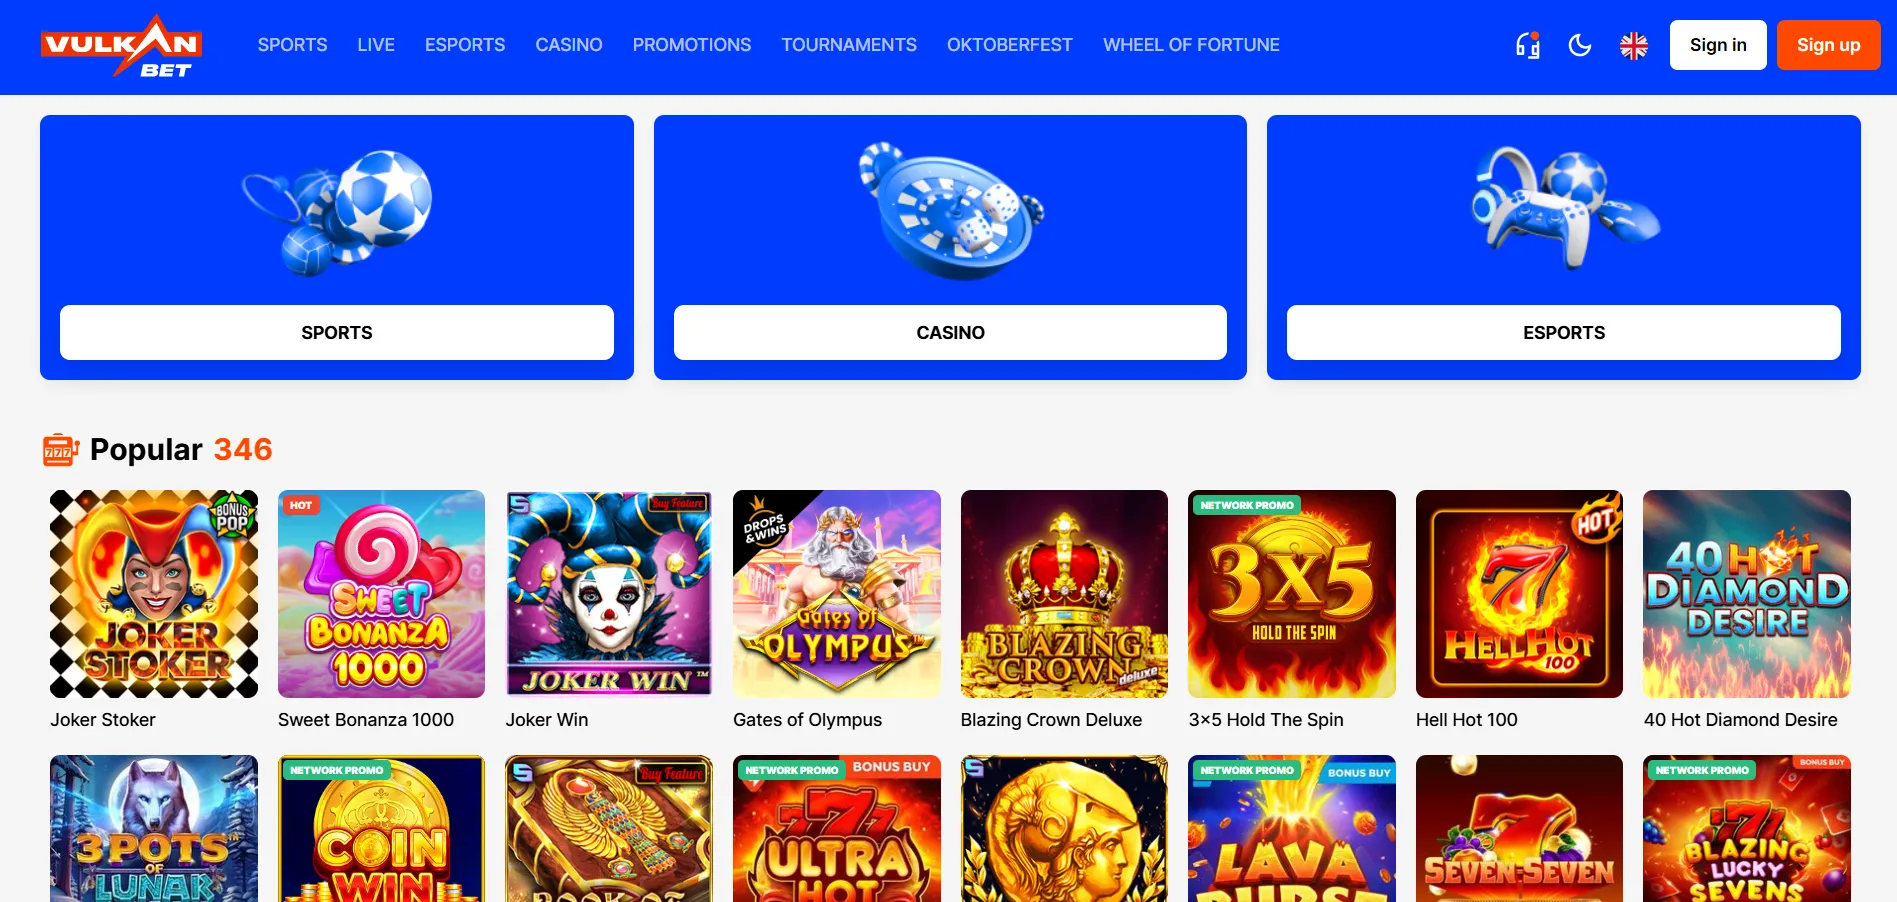This screenshot has height=902, width=1897.
Task: Open the Wheel of Fortune page
Action: pos(1191,45)
